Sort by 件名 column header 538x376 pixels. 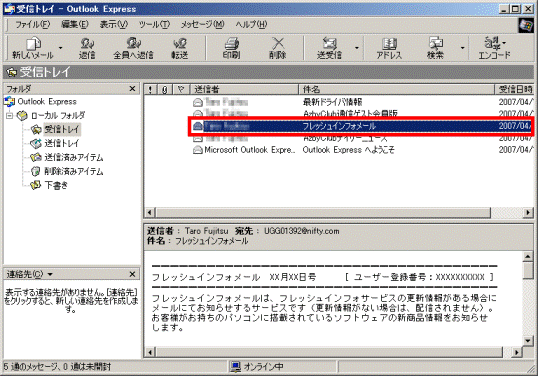tap(396, 90)
